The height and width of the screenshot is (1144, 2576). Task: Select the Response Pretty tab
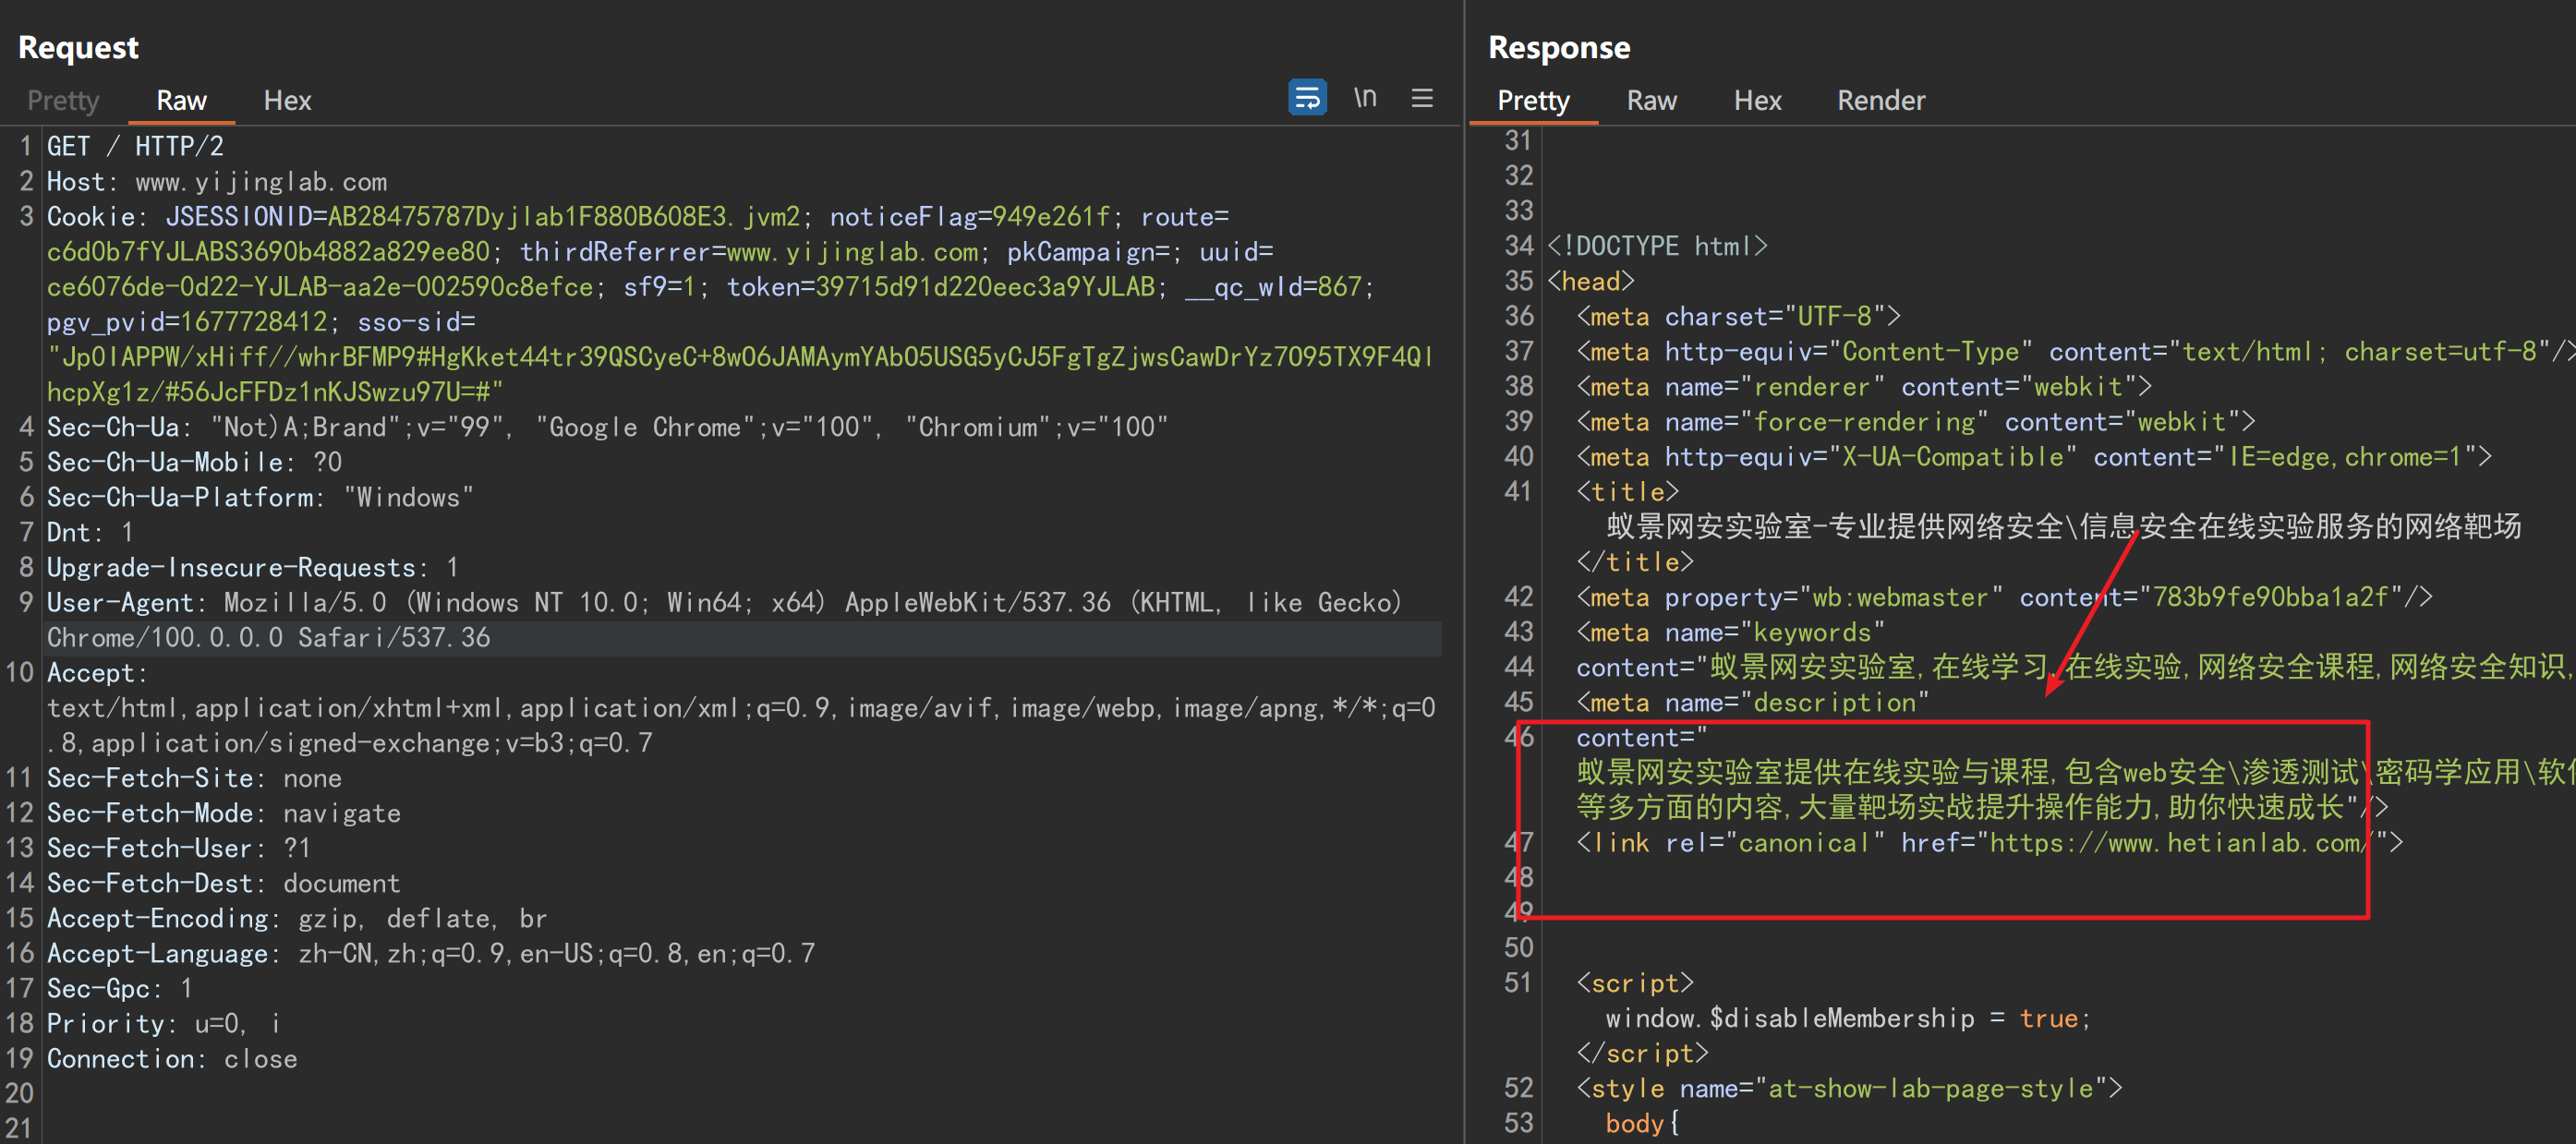coord(1532,100)
